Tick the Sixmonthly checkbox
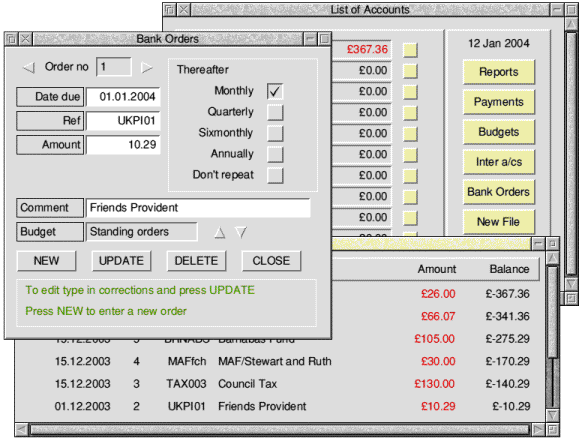Viewport: 581px width, 446px height. 275,133
